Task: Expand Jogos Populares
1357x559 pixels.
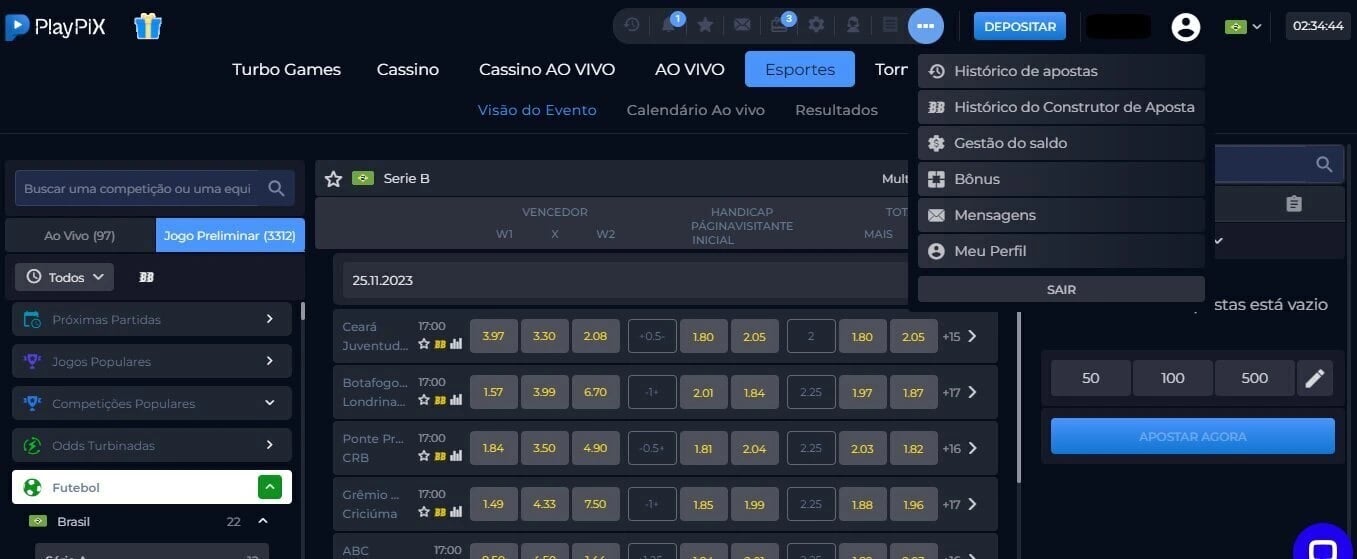Action: tap(152, 361)
